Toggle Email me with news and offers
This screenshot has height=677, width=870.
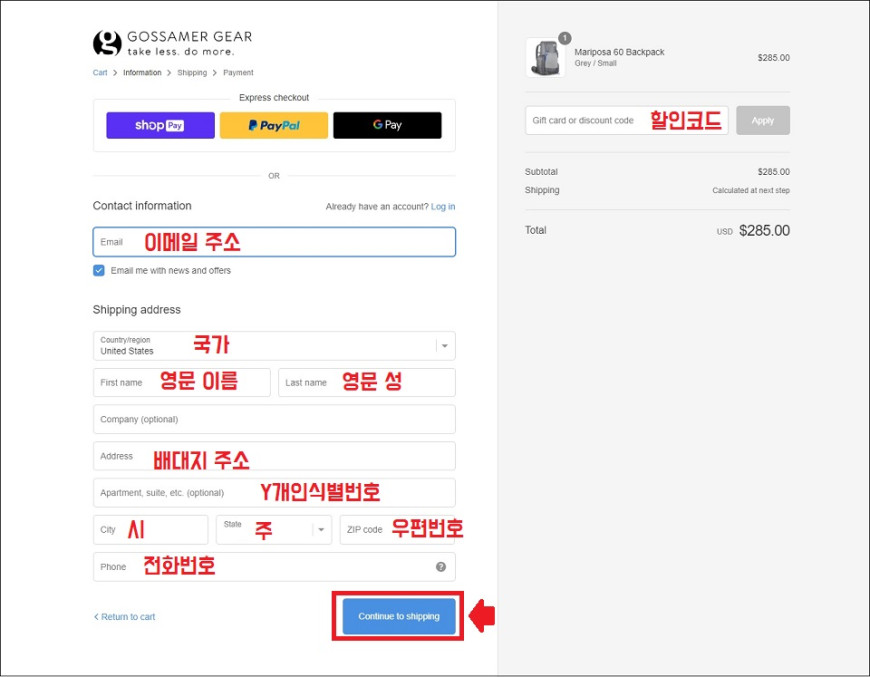[99, 270]
